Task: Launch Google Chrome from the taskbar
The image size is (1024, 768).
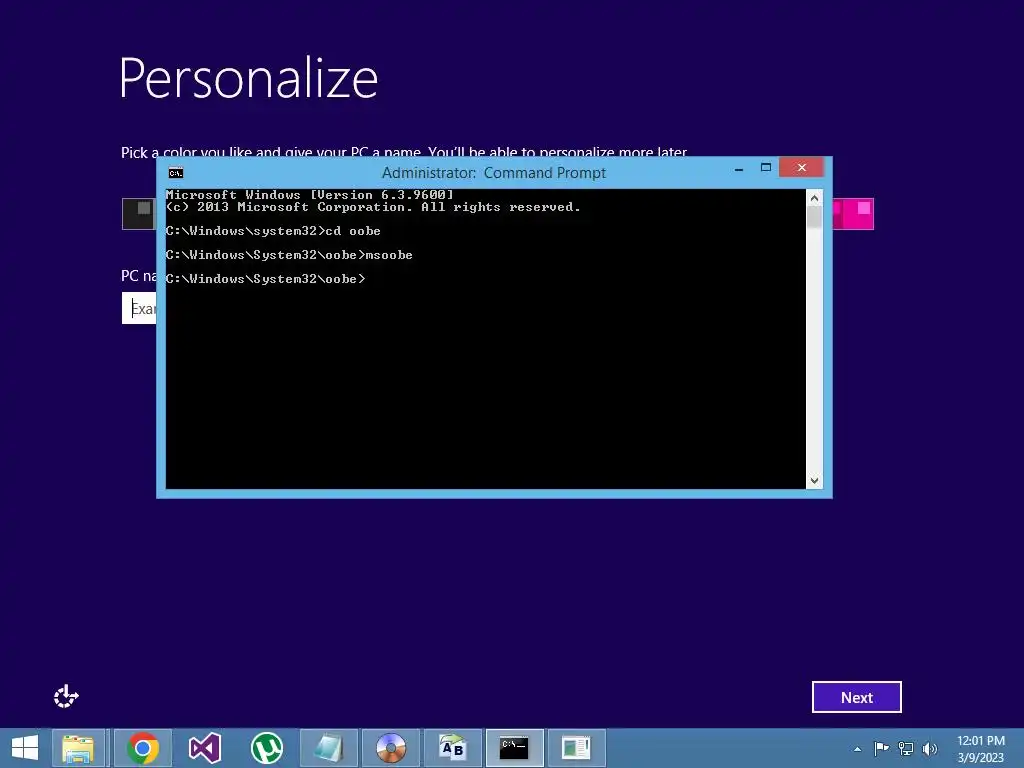Action: (x=143, y=748)
